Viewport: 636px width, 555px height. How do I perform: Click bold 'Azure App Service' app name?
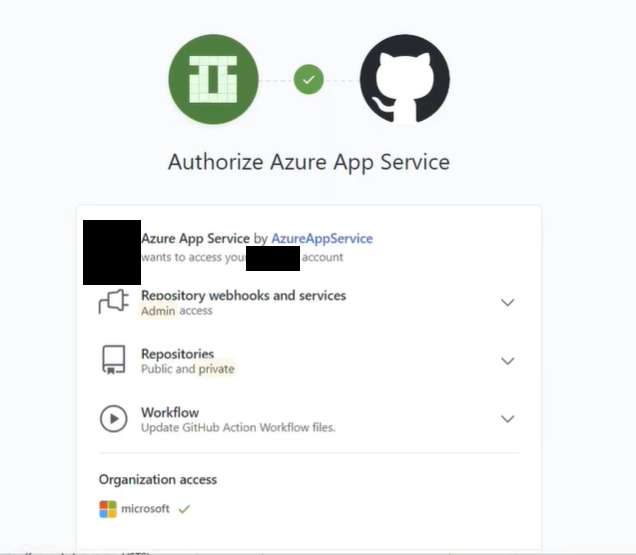196,239
